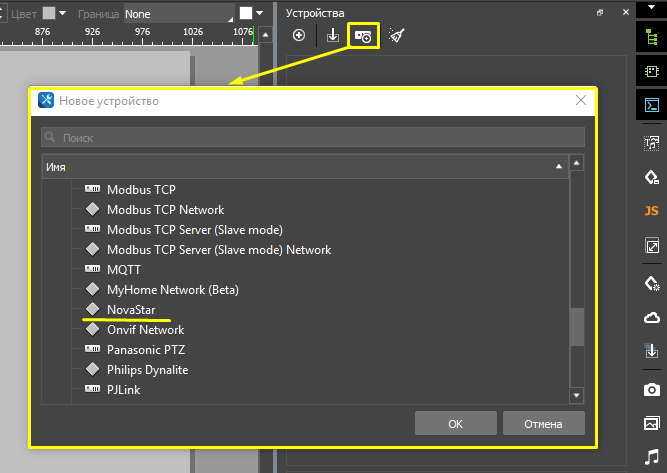
Task: Sort the list by Имя column header
Action: tap(300, 165)
